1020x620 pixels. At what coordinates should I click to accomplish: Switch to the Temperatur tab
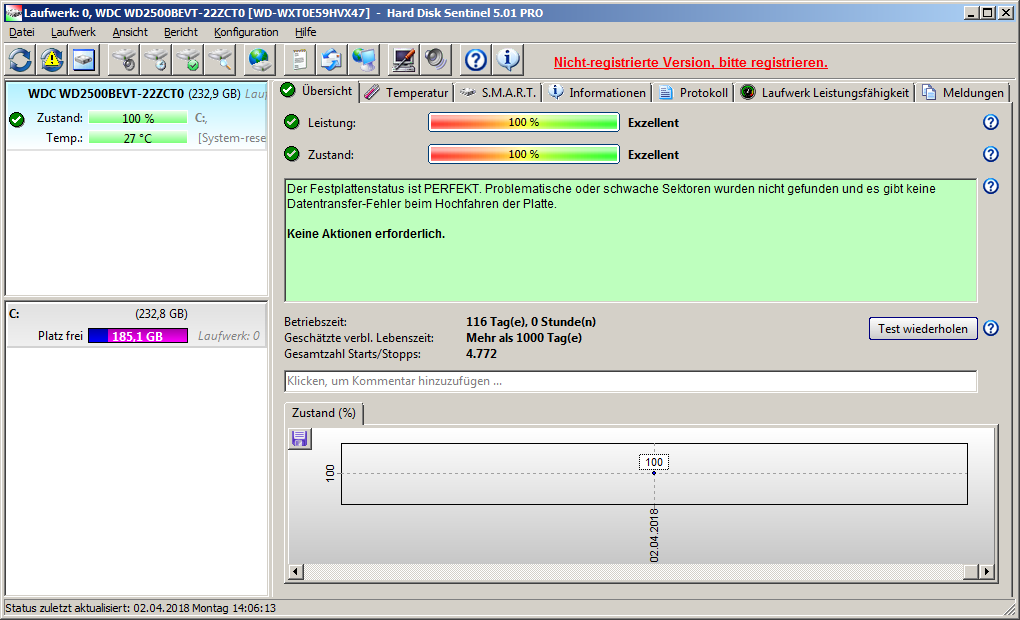pyautogui.click(x=407, y=92)
